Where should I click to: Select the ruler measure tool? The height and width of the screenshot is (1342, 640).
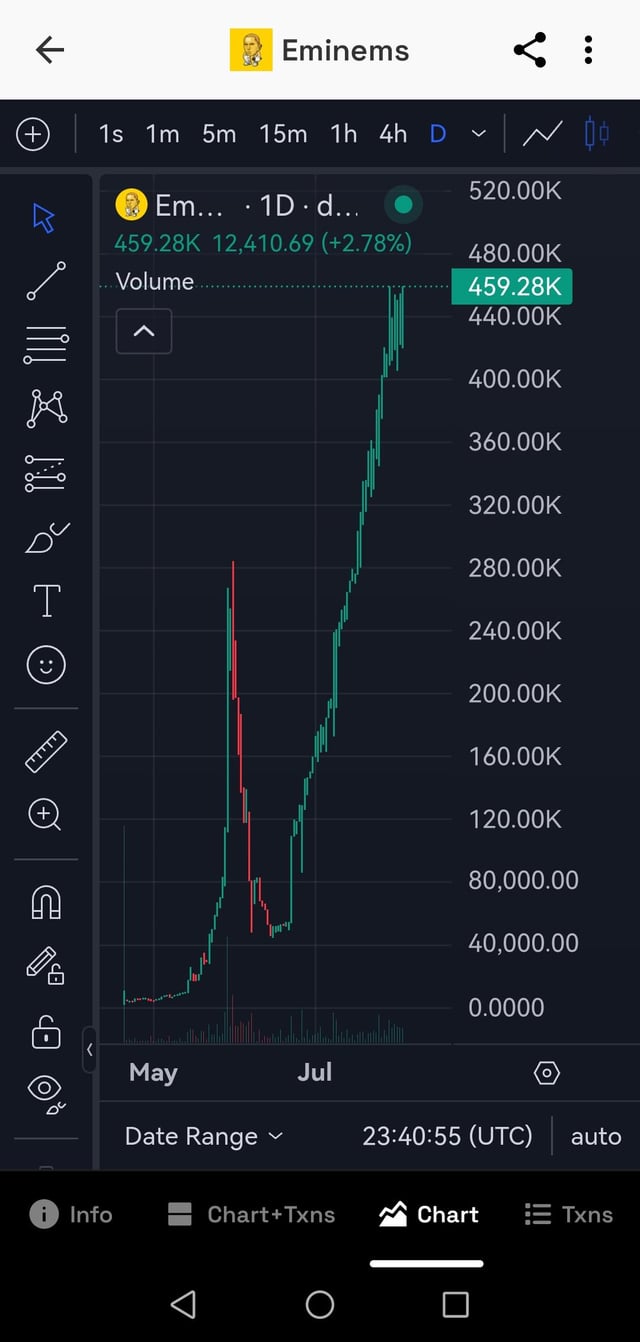coord(46,752)
